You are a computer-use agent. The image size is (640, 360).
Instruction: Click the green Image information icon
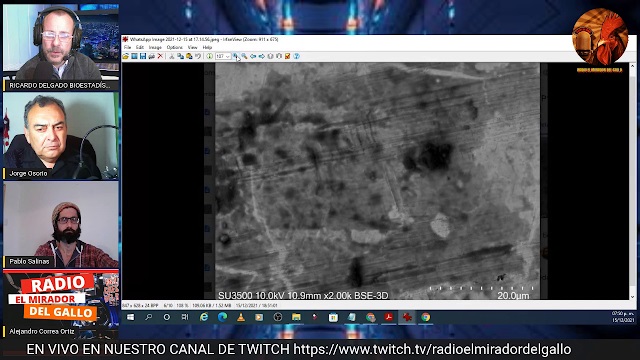(209, 56)
